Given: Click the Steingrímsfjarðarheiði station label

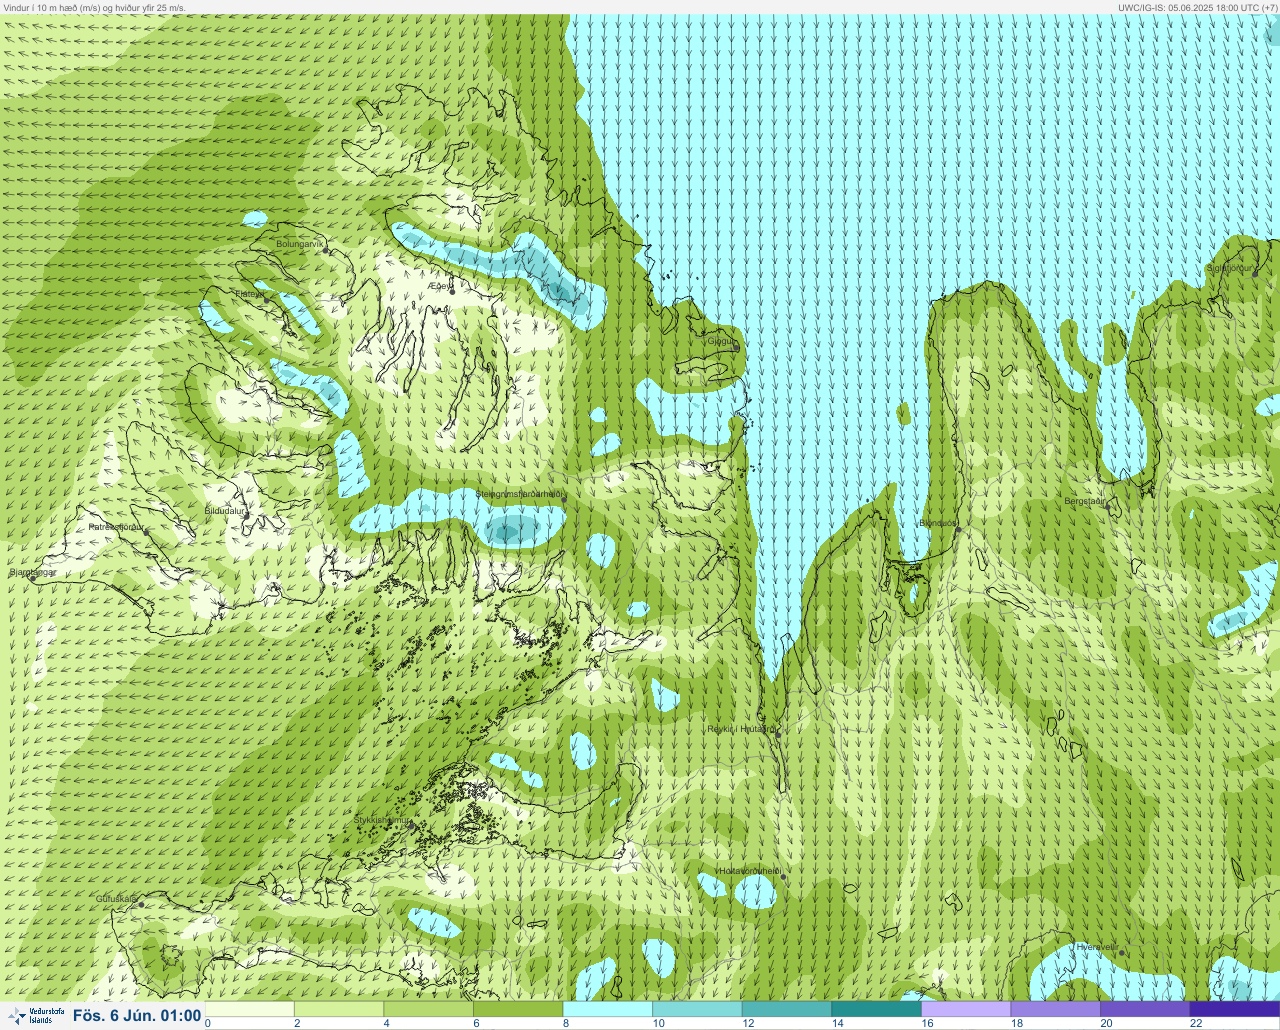Looking at the screenshot, I should (520, 494).
